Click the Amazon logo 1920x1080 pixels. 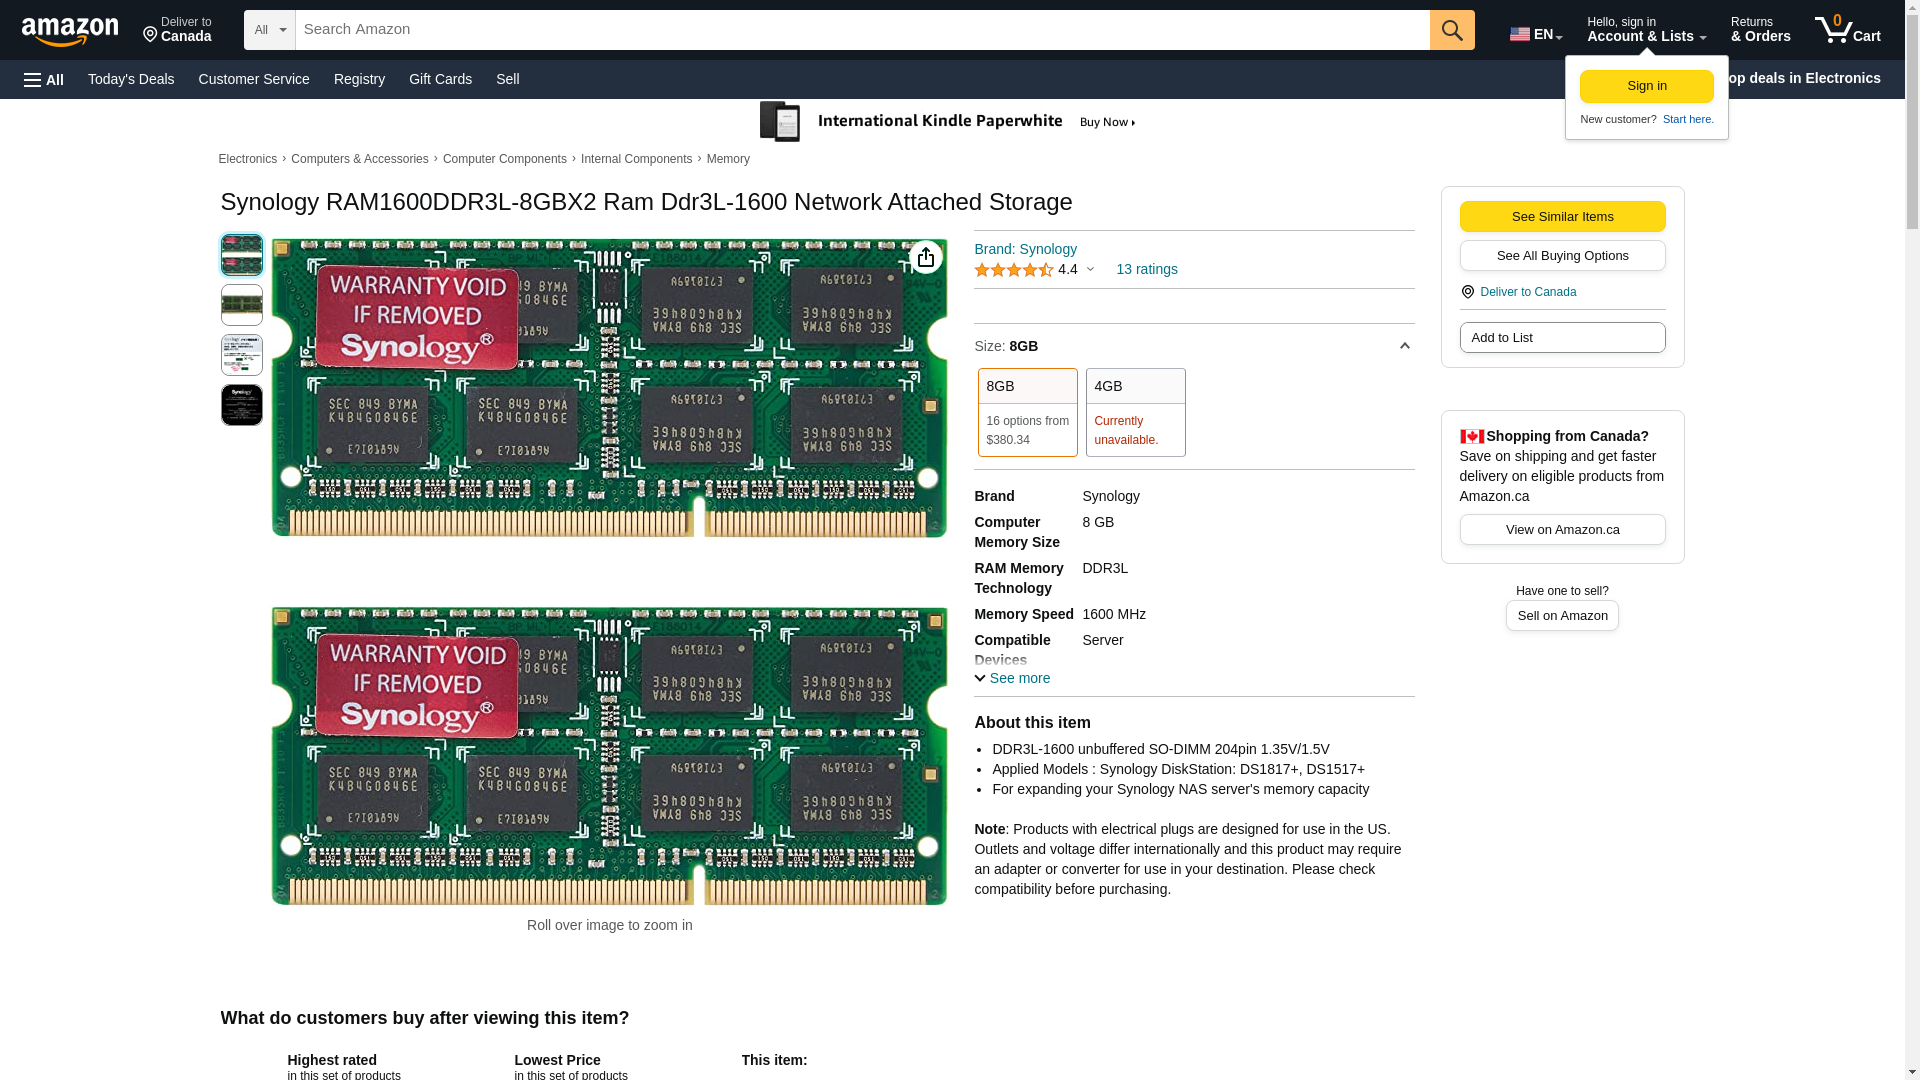point(70,31)
